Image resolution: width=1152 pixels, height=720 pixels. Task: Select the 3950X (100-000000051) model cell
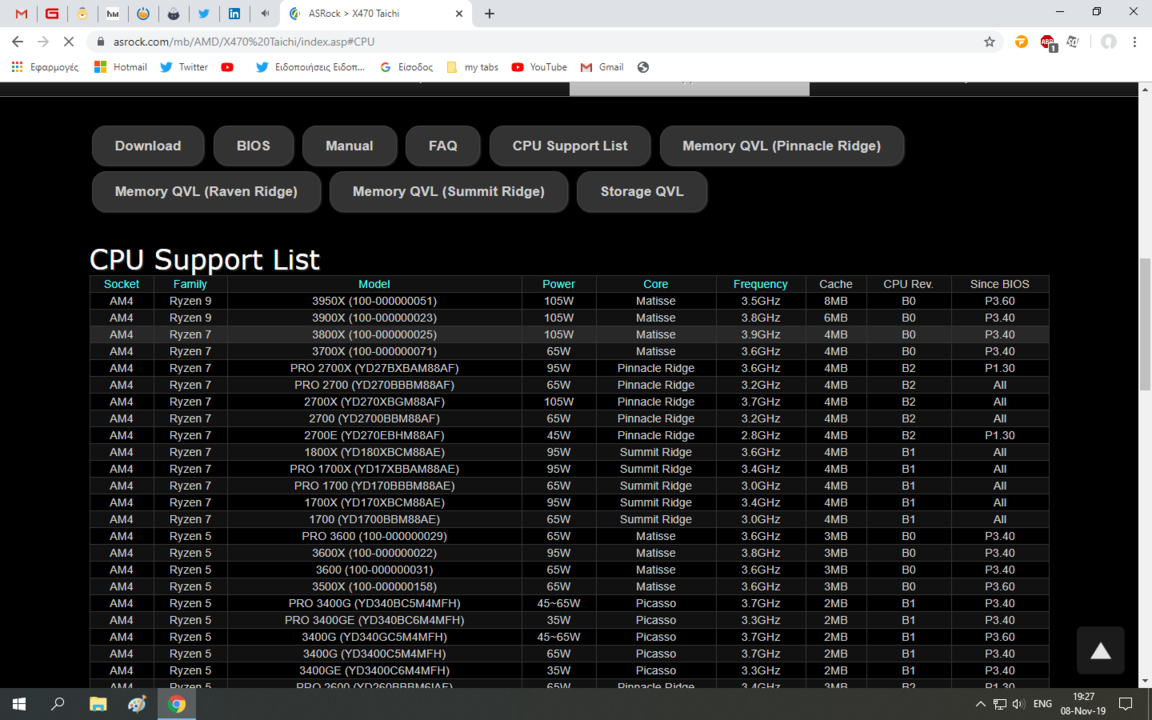374,301
